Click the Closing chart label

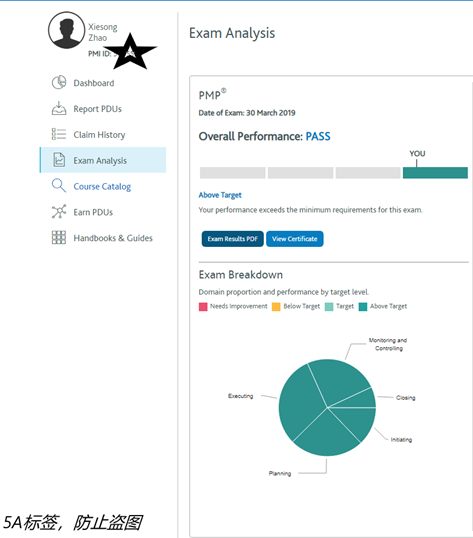coord(405,398)
